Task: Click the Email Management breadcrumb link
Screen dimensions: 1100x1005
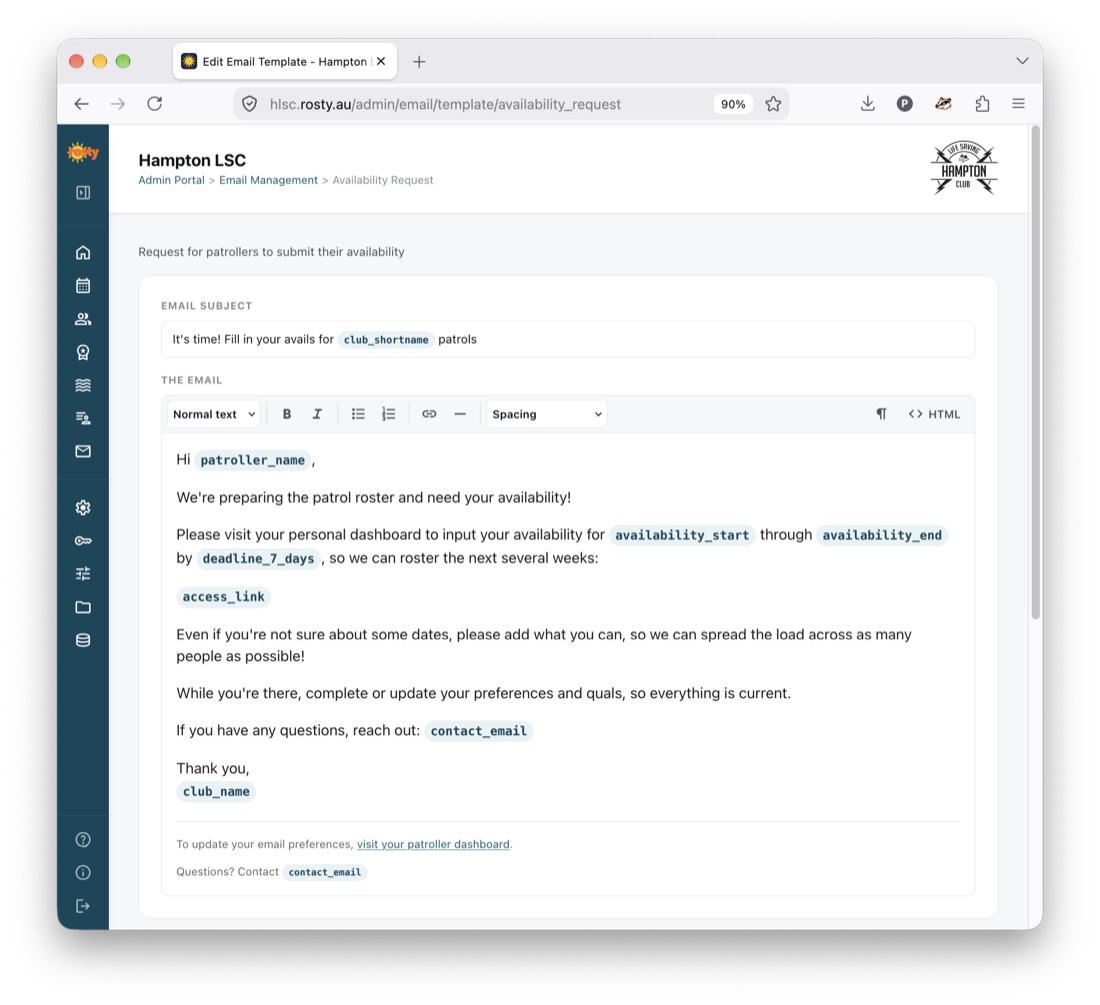Action: pyautogui.click(x=268, y=180)
